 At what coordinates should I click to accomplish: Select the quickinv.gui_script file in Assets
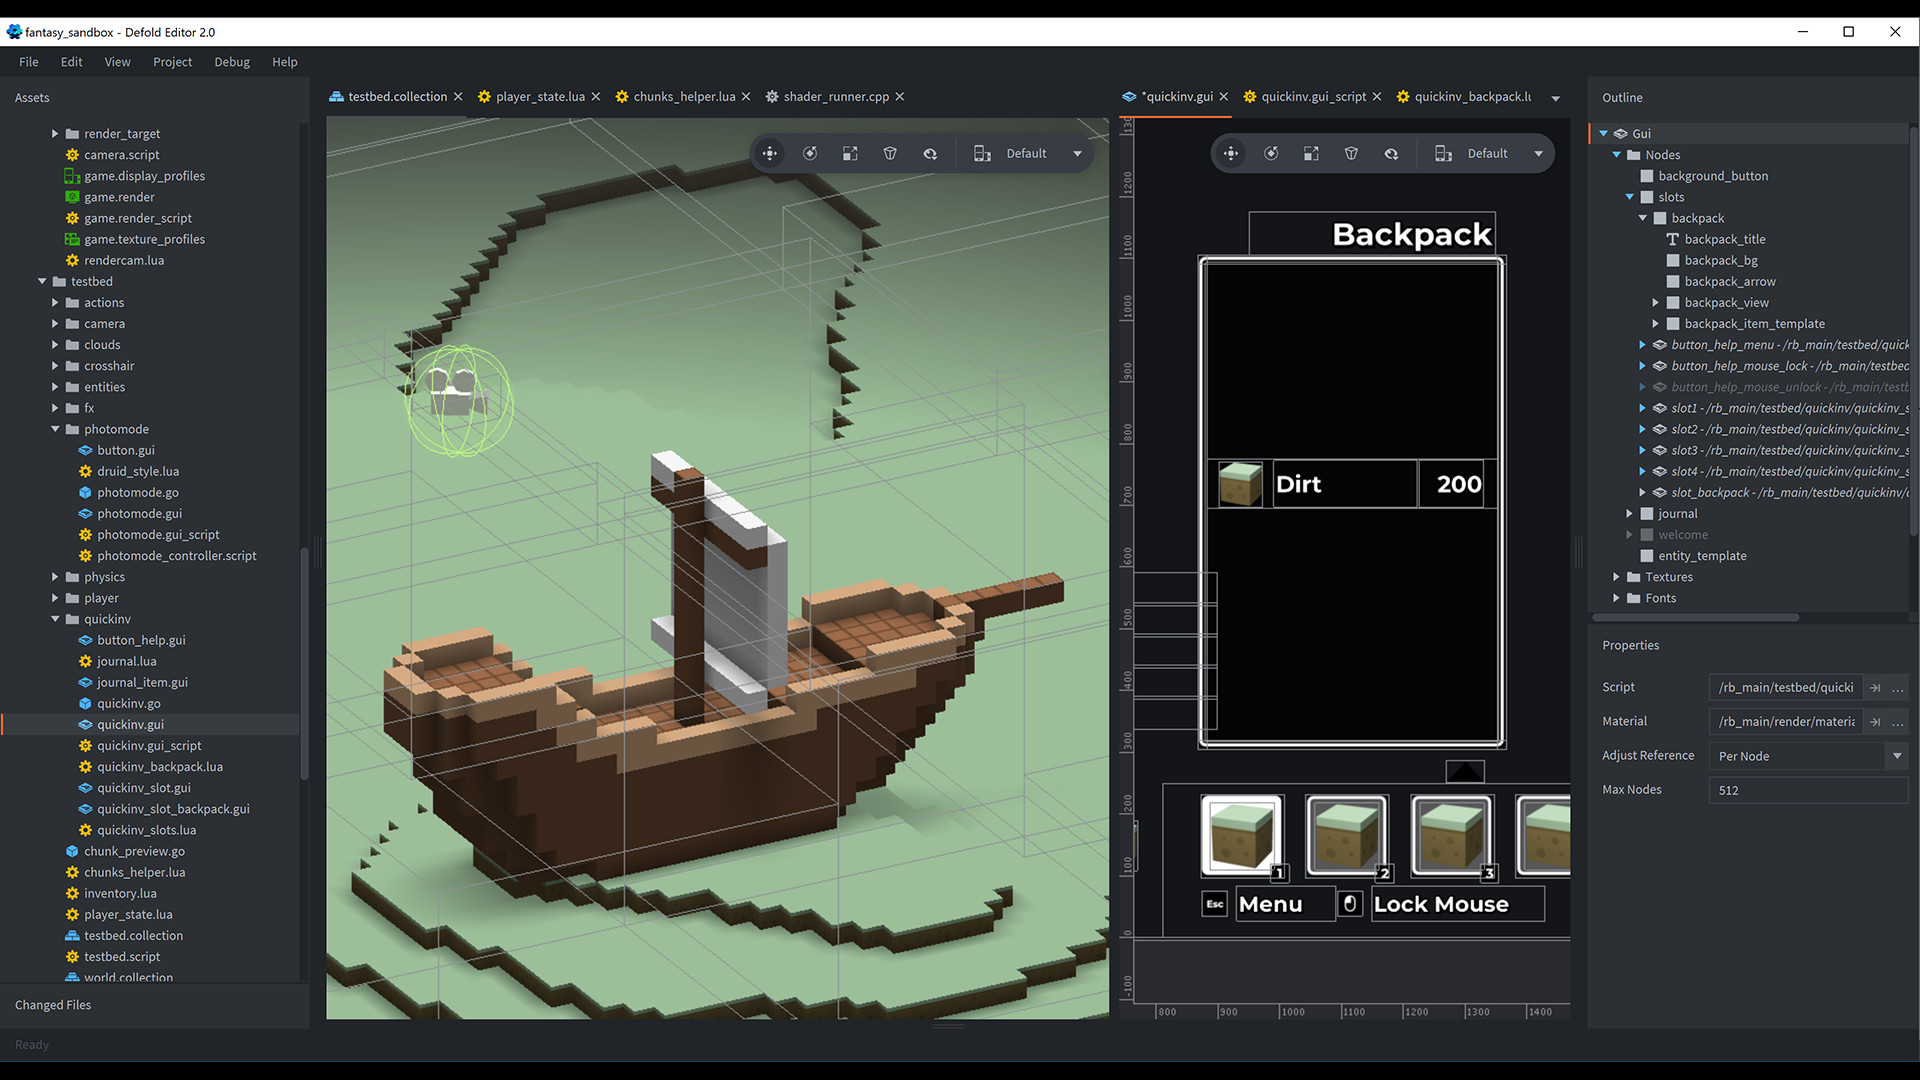[150, 745]
